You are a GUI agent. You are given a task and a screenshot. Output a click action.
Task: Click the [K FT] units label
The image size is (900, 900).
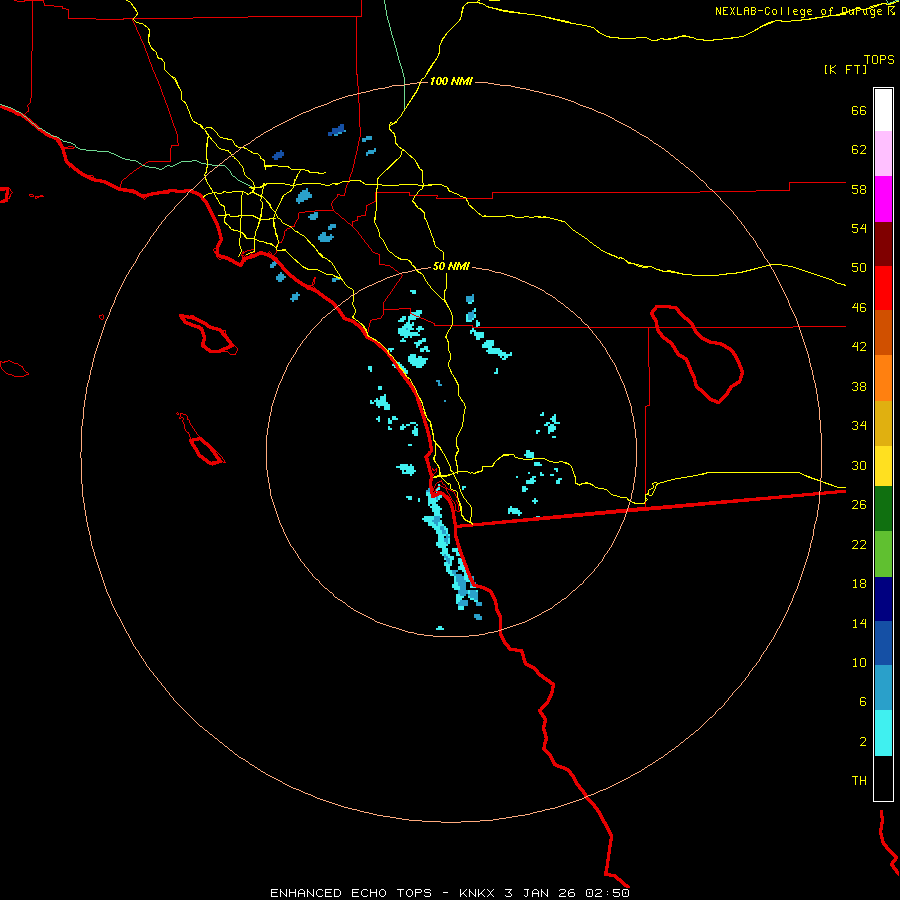pyautogui.click(x=845, y=70)
